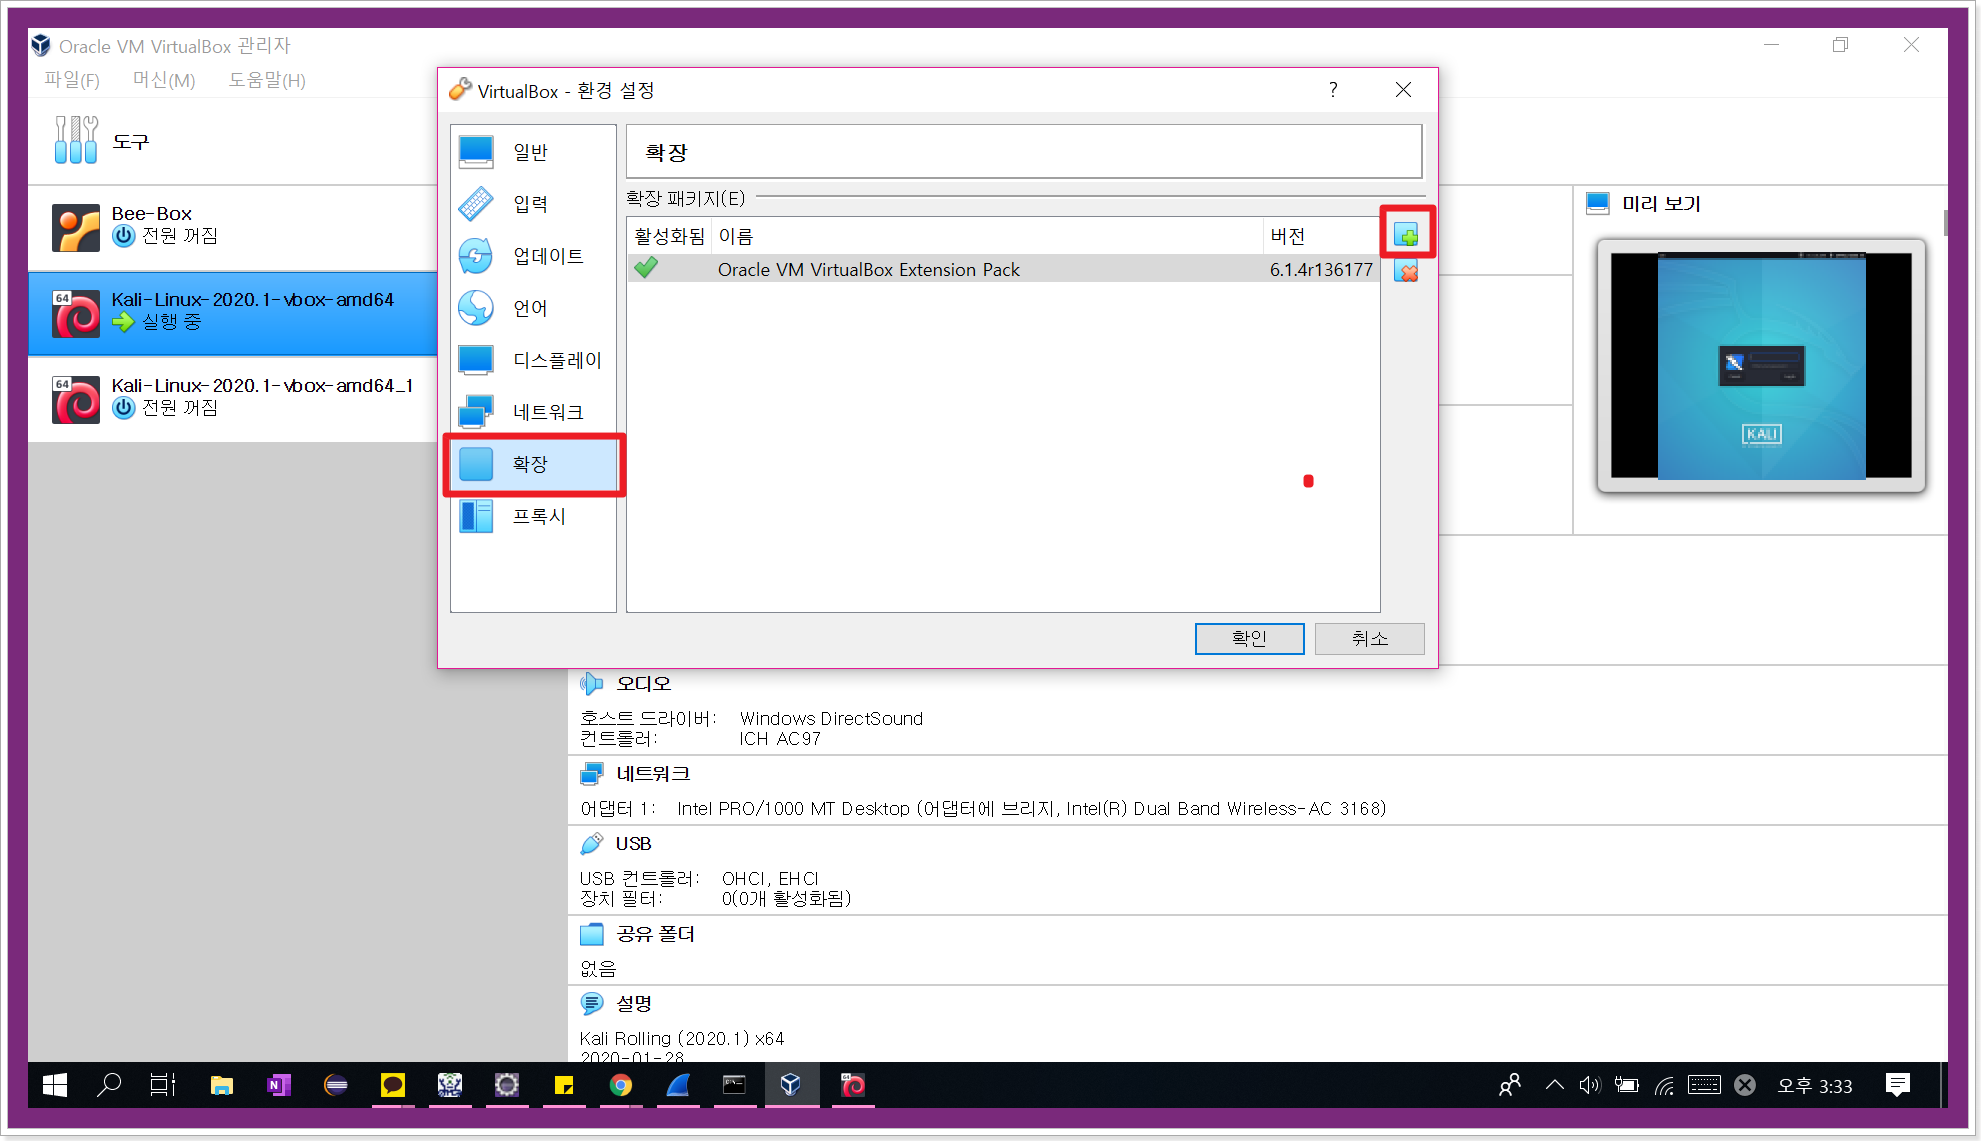Click the green active checkmark of the Extension Pack

[x=647, y=268]
